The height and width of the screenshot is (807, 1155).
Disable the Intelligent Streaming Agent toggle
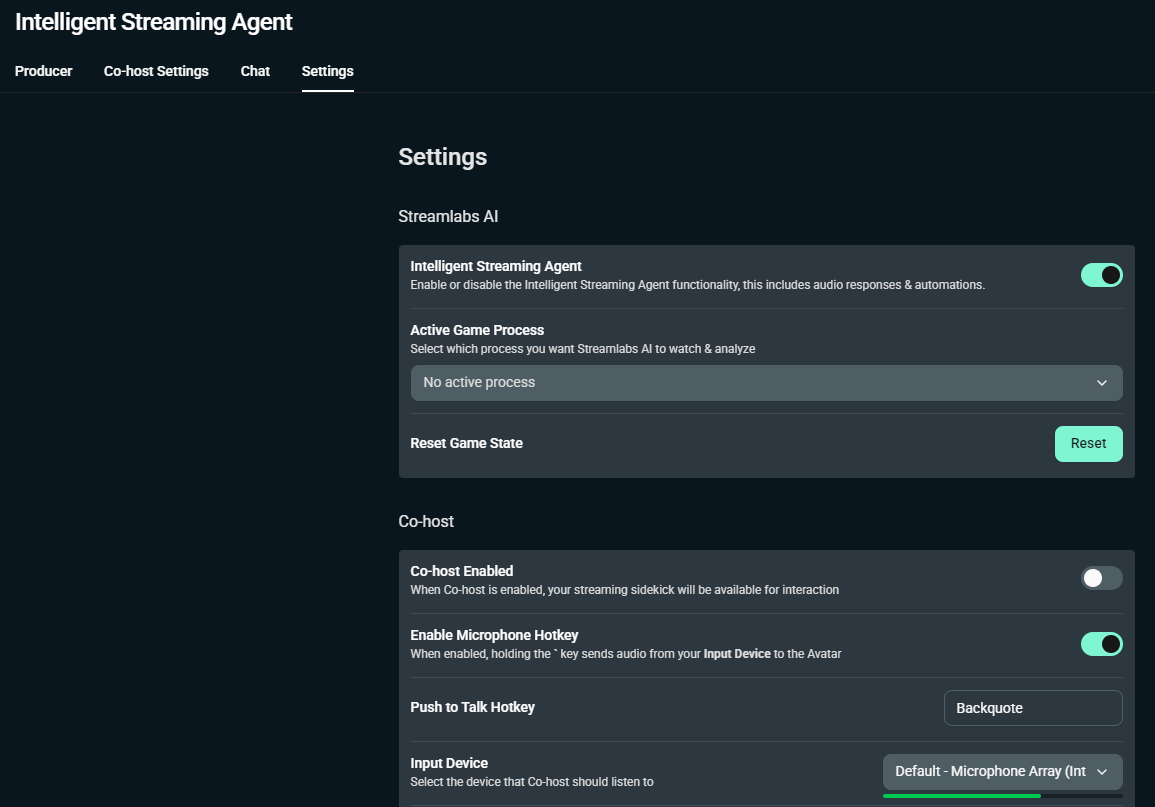1101,275
